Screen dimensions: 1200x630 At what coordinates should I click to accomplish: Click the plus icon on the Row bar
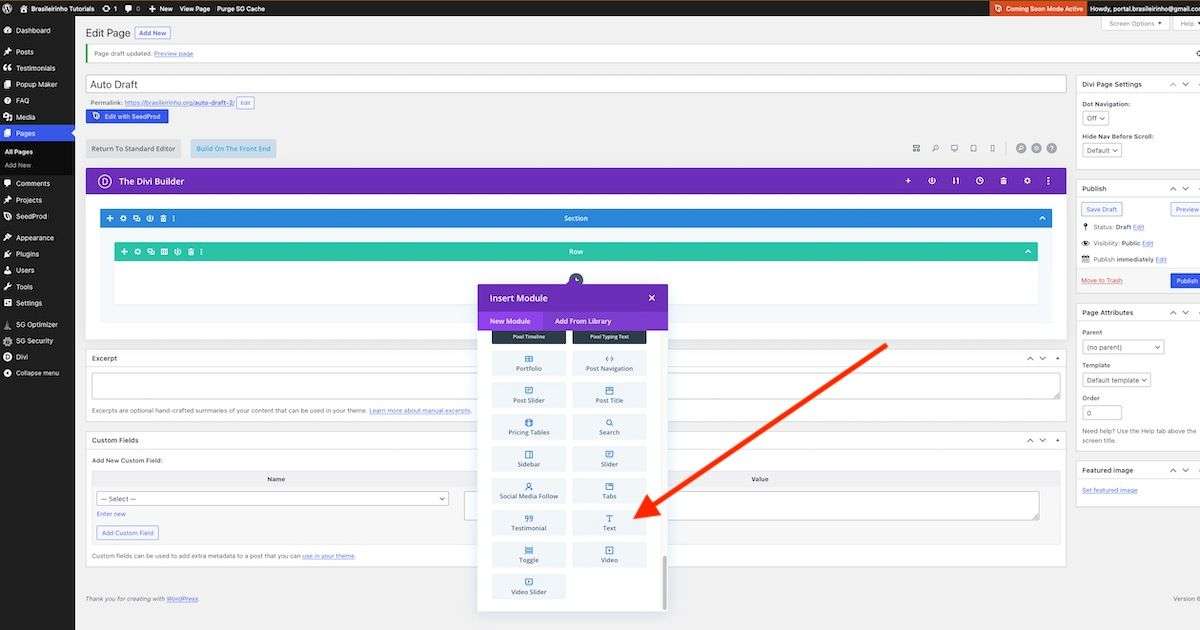click(x=124, y=252)
